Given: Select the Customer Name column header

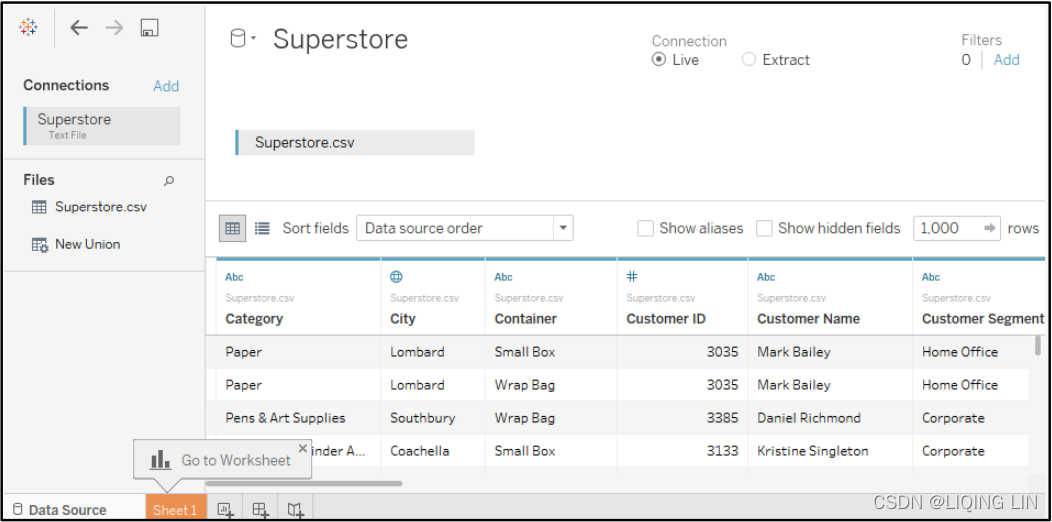Looking at the screenshot, I should [x=808, y=319].
